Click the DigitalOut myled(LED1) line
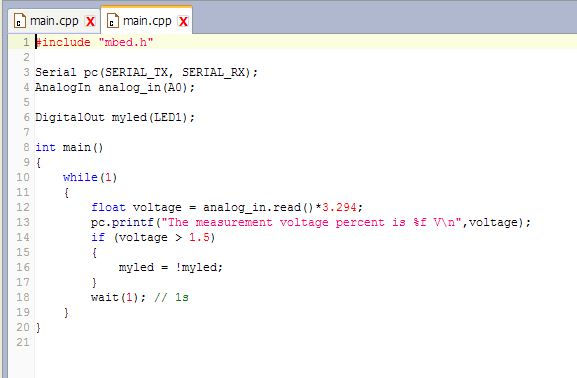Viewport: 577px width, 378px height. pyautogui.click(x=115, y=117)
